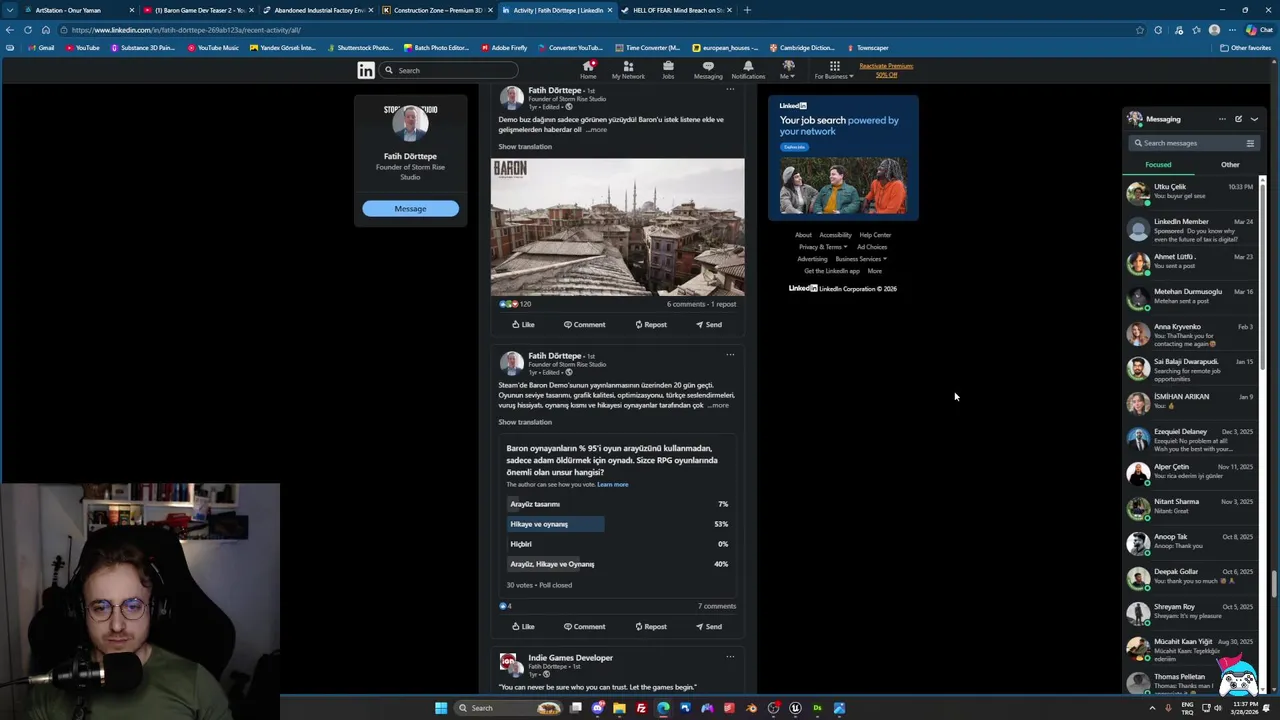Comment on the Baron demo image post

[x=584, y=324]
